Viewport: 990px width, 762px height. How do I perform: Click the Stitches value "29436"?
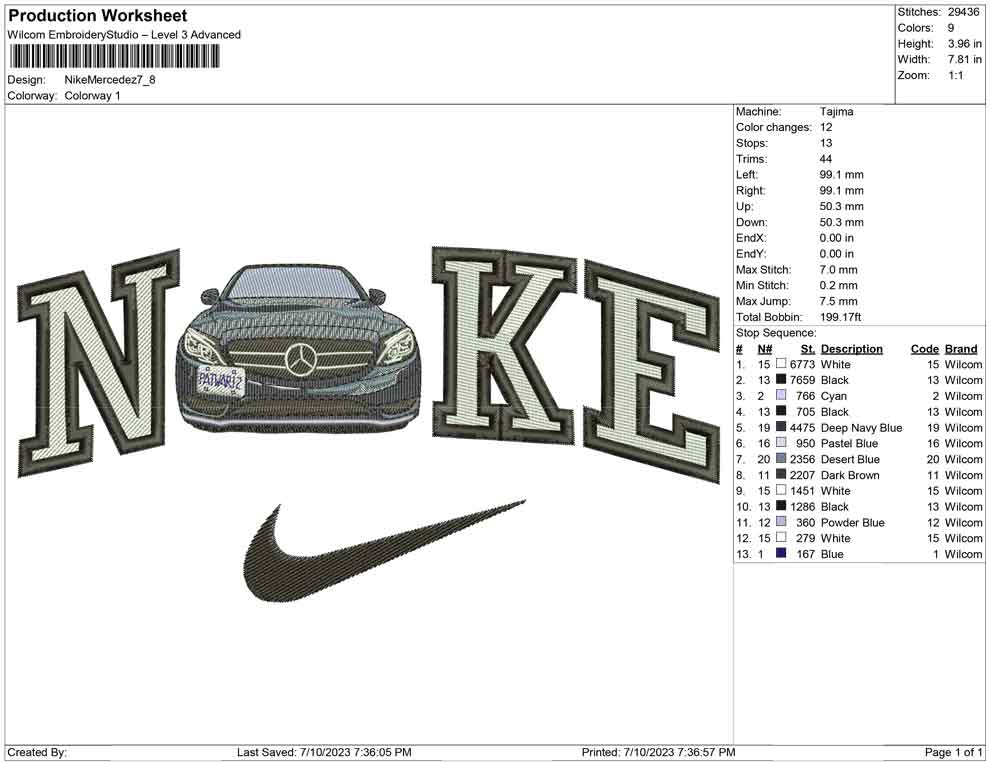click(x=963, y=12)
